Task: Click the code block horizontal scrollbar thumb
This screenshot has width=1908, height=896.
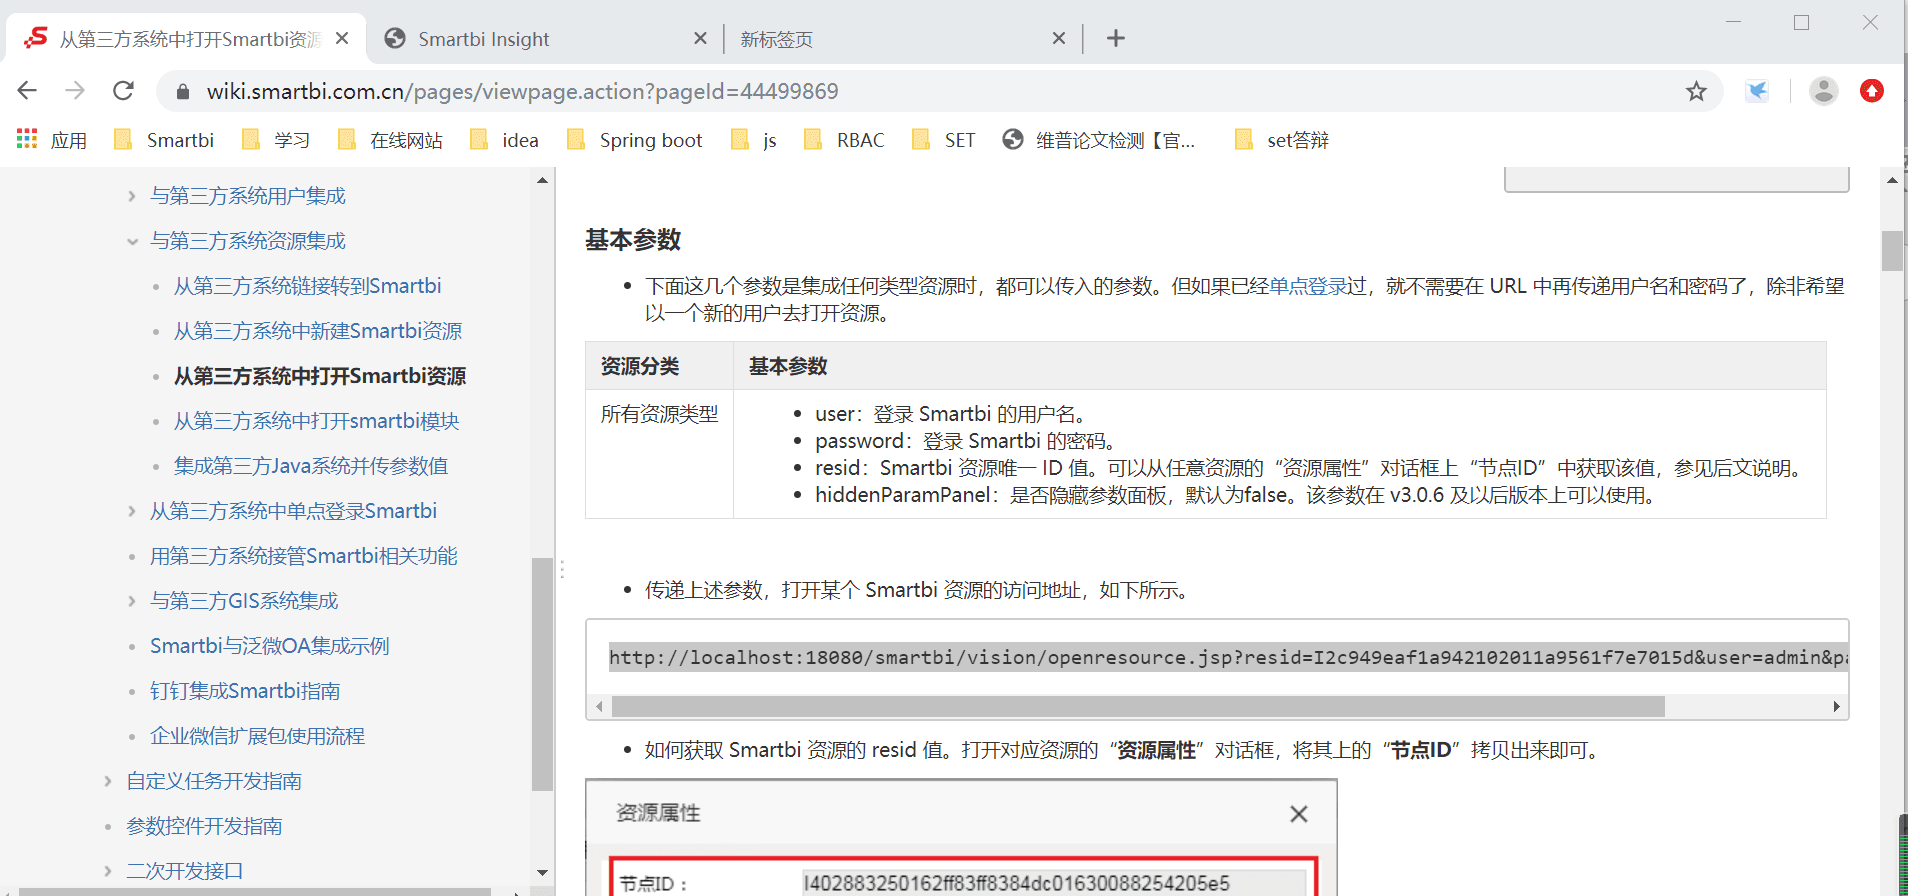Action: coord(1138,707)
